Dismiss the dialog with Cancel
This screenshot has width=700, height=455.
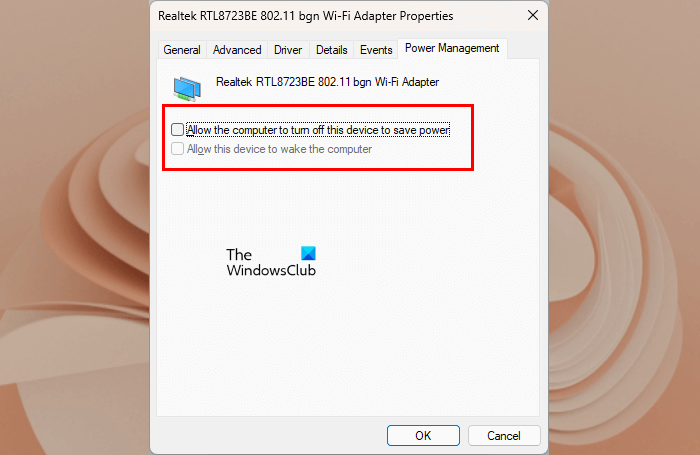tap(504, 435)
